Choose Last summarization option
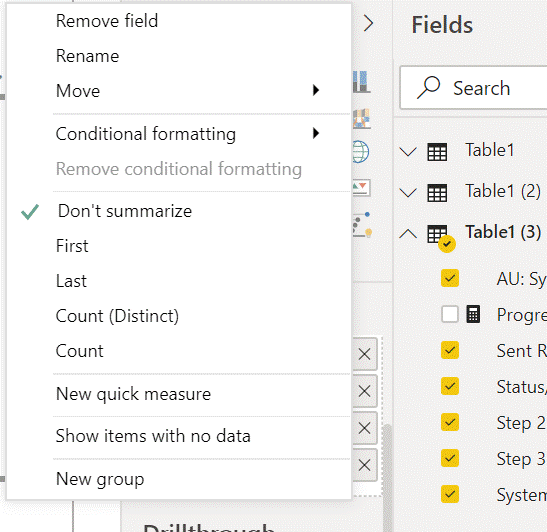The height and width of the screenshot is (532, 547). 71,281
